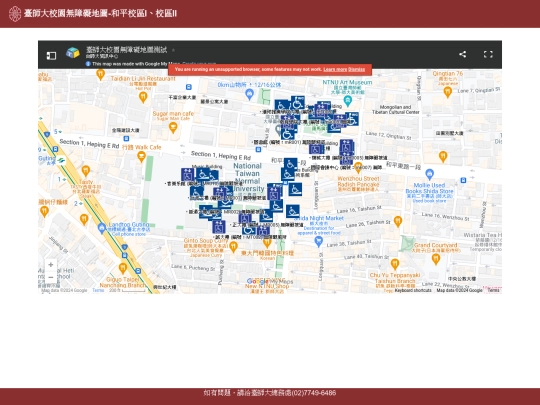
Task: Click the Sugar man cafe pin
Action: point(173,128)
